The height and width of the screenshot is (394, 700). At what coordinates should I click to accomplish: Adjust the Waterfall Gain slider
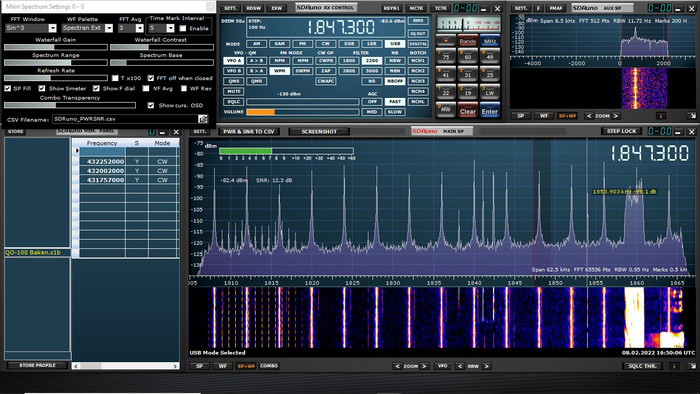pyautogui.click(x=56, y=47)
